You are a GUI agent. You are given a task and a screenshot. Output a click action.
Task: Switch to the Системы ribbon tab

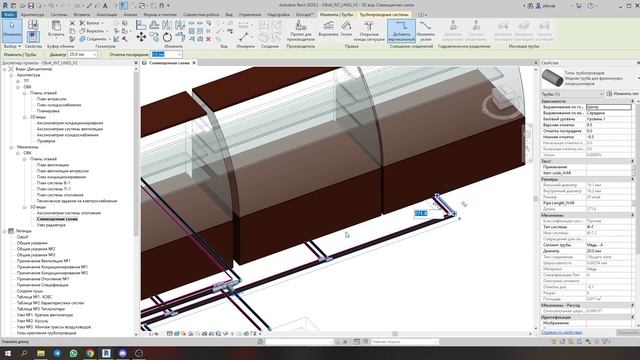(59, 14)
